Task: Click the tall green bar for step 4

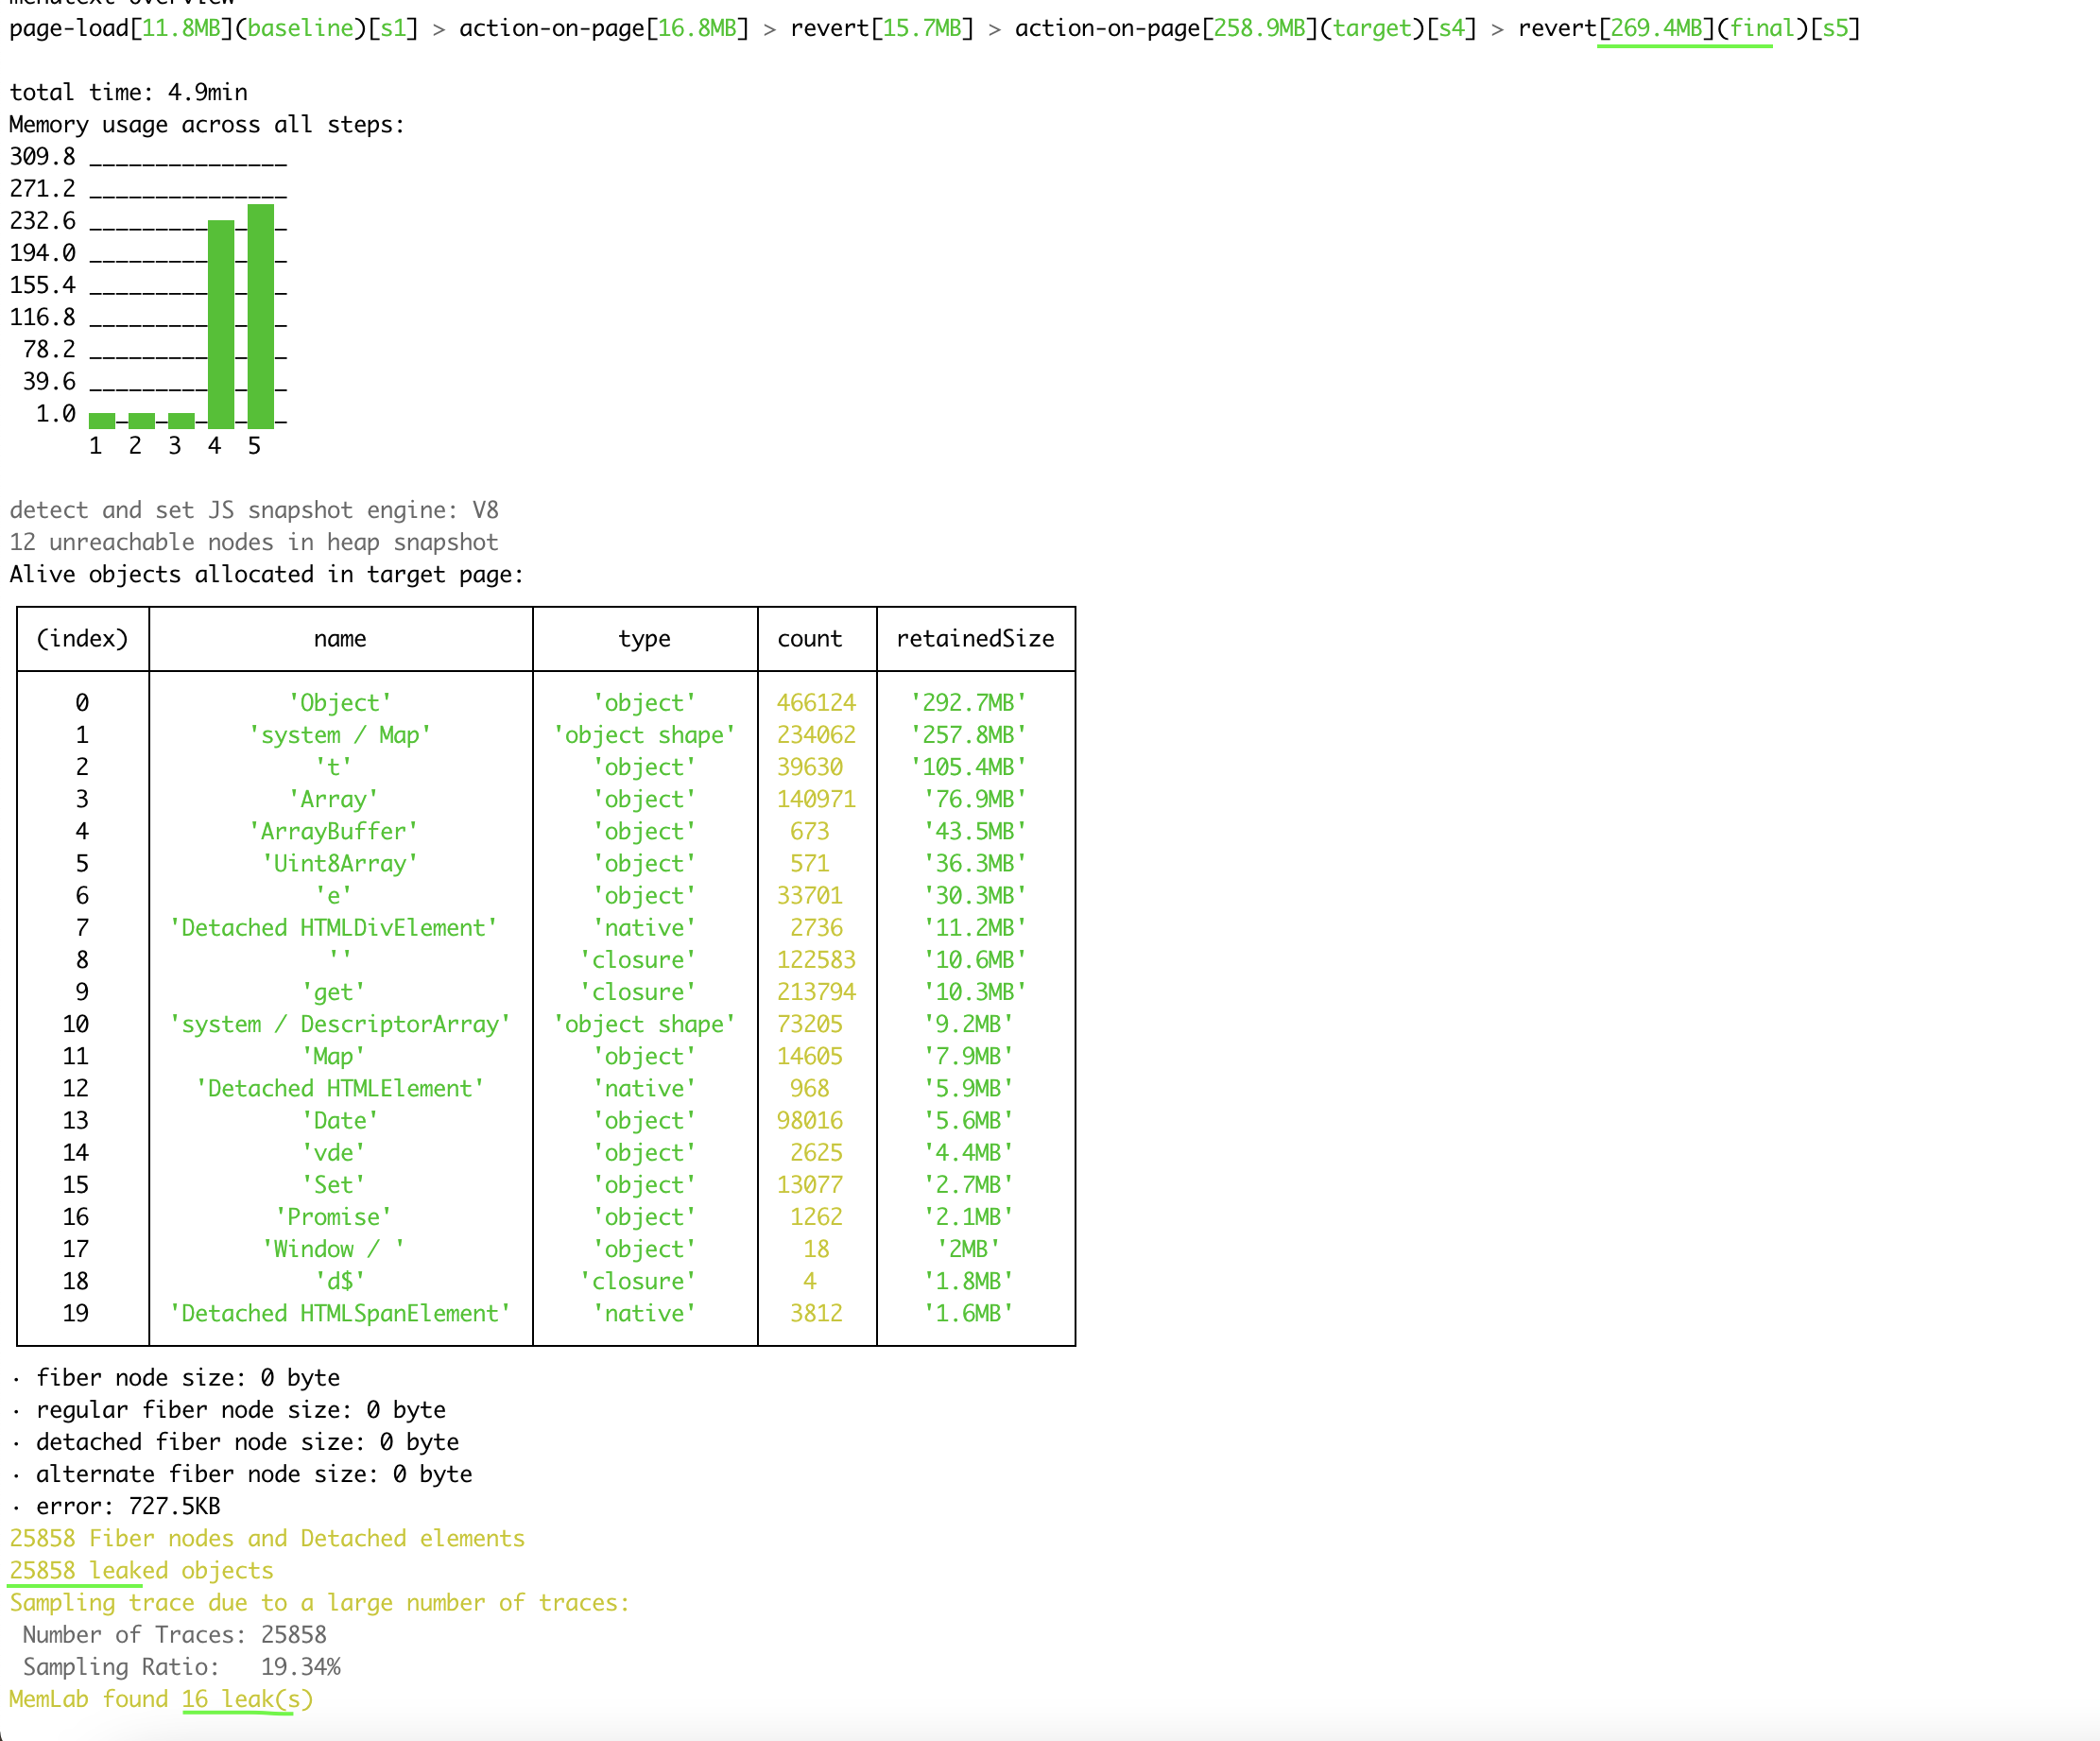Action: pos(221,324)
